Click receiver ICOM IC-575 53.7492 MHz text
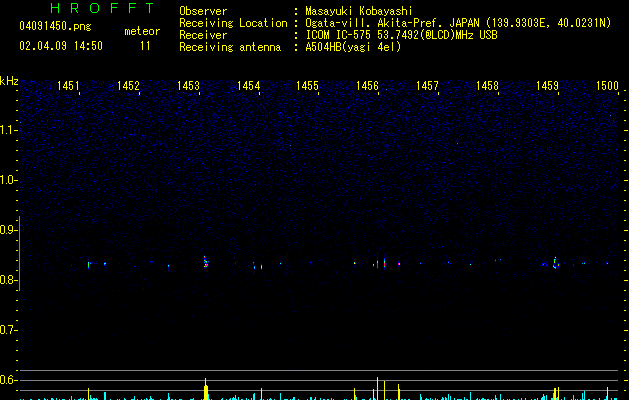 pos(401,35)
